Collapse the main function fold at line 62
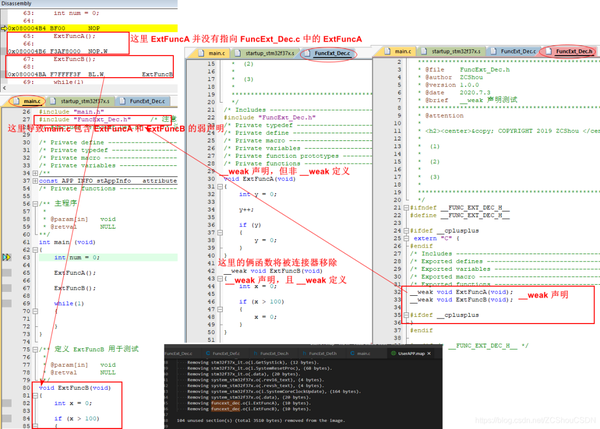Viewport: 600px width, 429px height. (x=35, y=250)
